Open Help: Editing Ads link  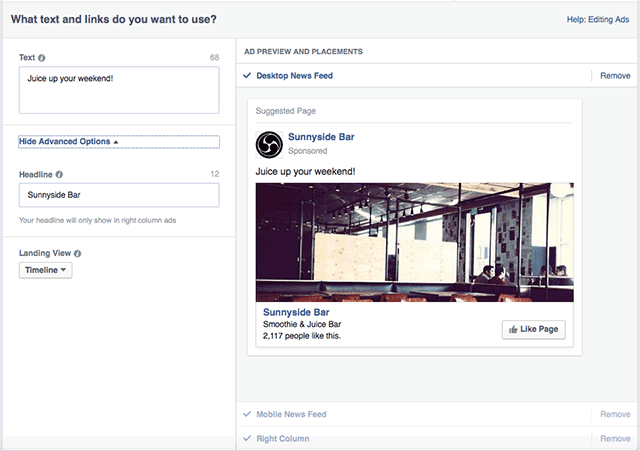596,19
